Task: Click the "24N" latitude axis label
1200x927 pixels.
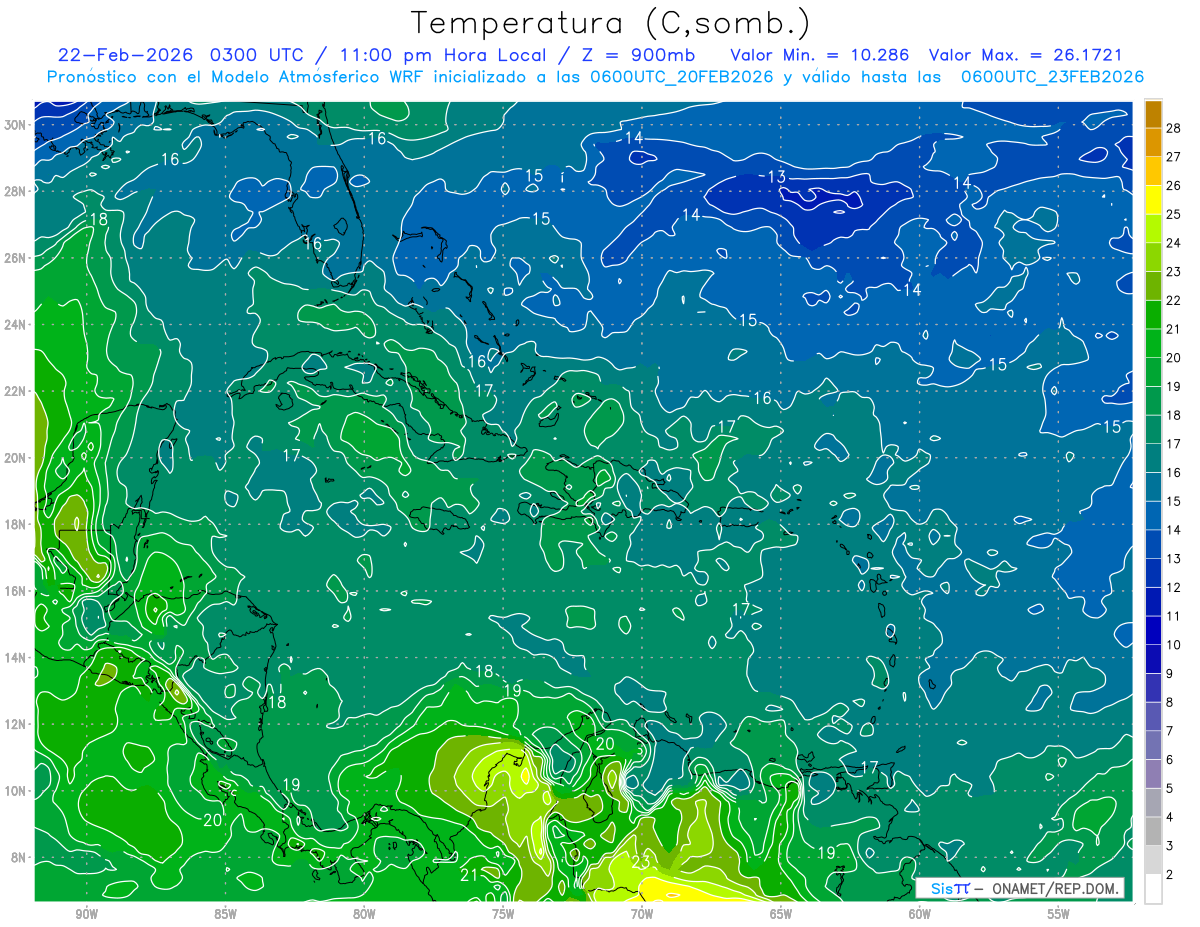Action: pos(15,324)
